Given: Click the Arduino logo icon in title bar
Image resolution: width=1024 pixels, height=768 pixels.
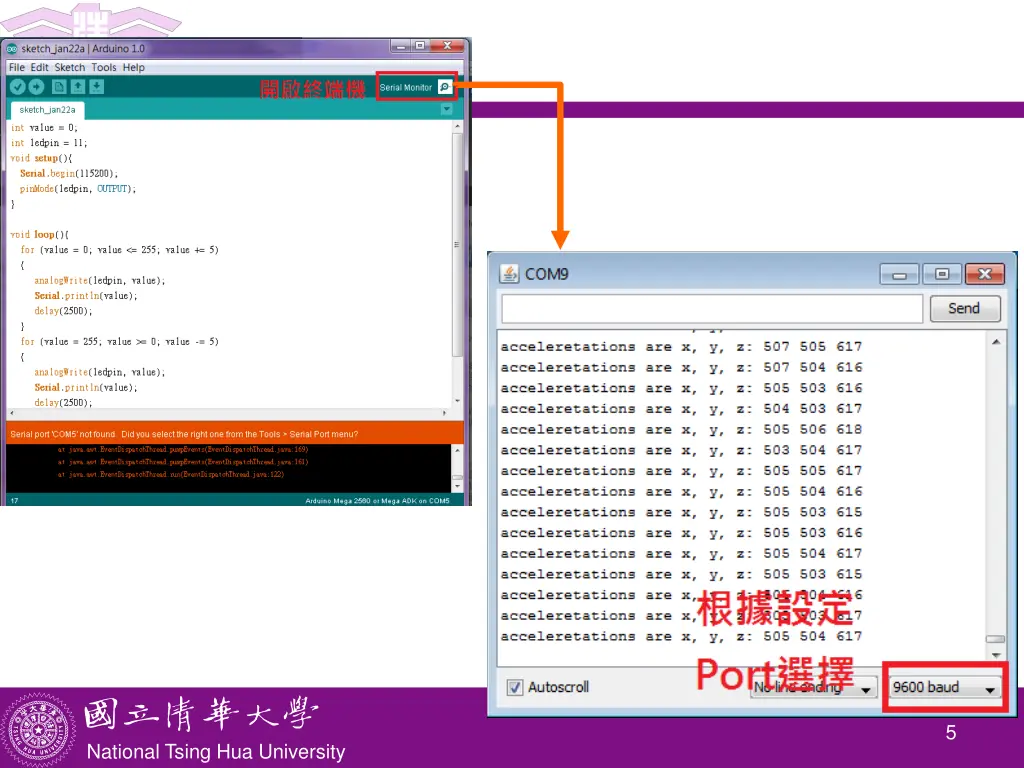Looking at the screenshot, I should [x=12, y=49].
